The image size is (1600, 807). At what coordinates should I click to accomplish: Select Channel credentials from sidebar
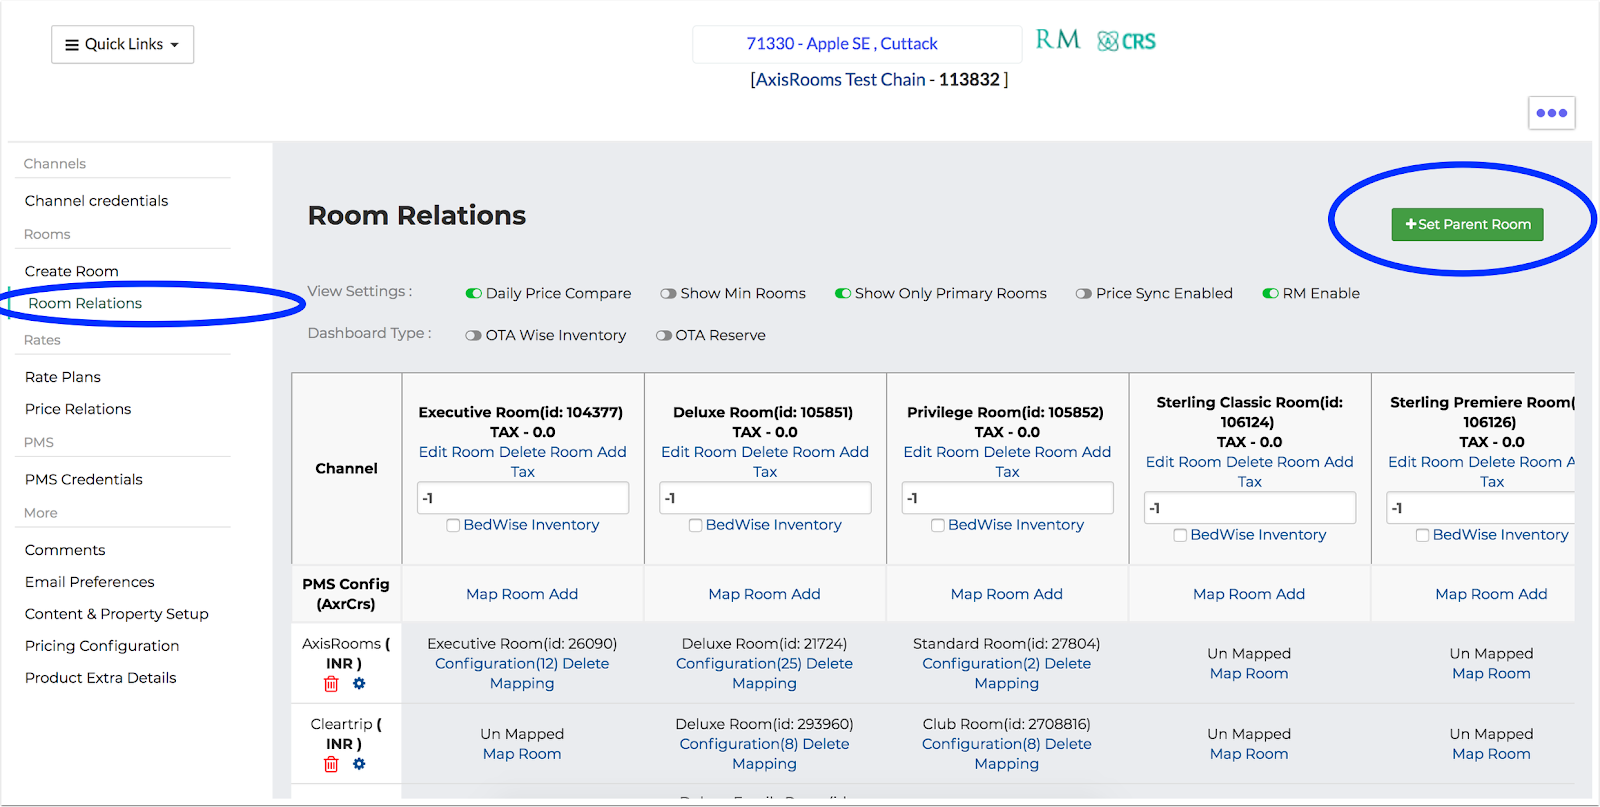[x=96, y=201]
